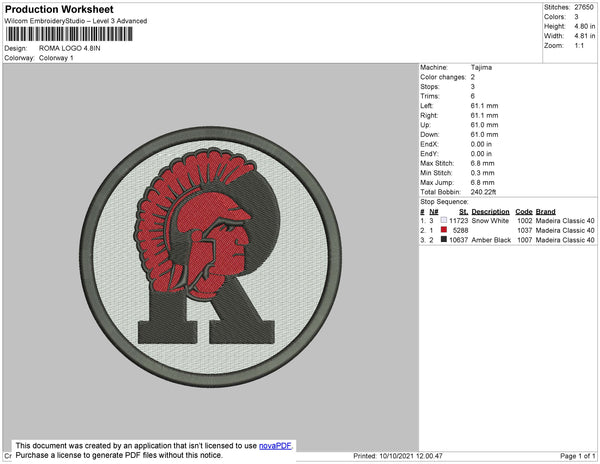Click the Printed date 10/10/2021

[398, 456]
